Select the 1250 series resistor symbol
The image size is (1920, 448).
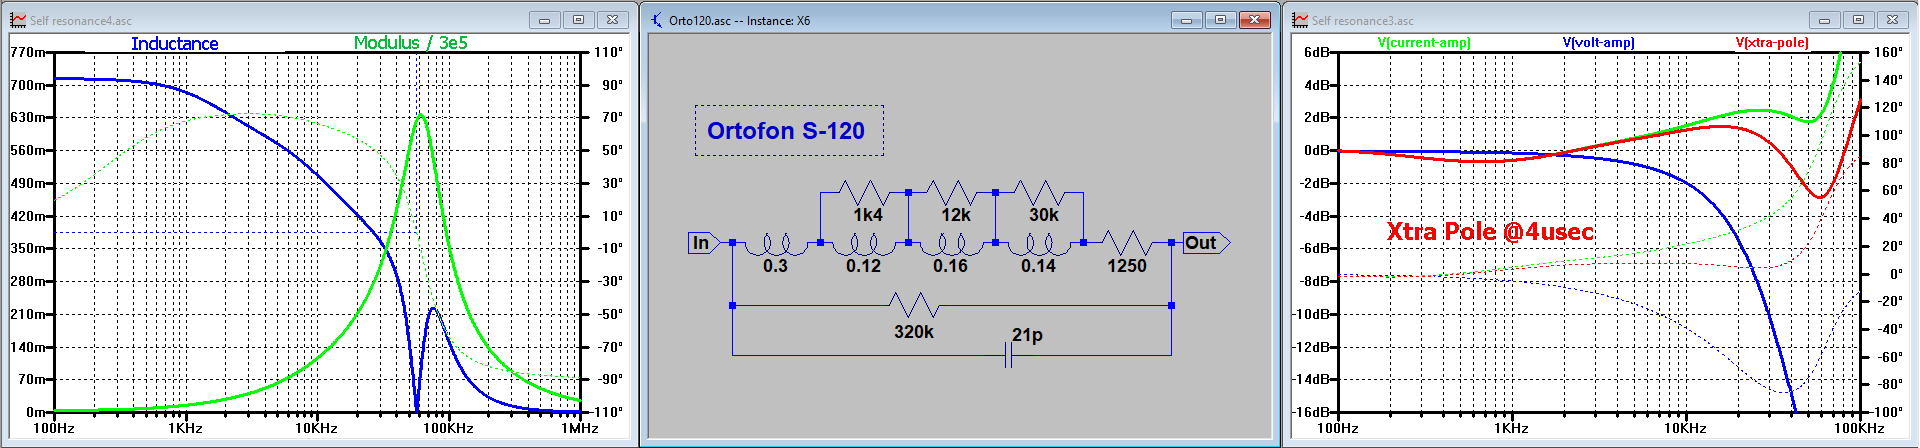click(x=1127, y=242)
